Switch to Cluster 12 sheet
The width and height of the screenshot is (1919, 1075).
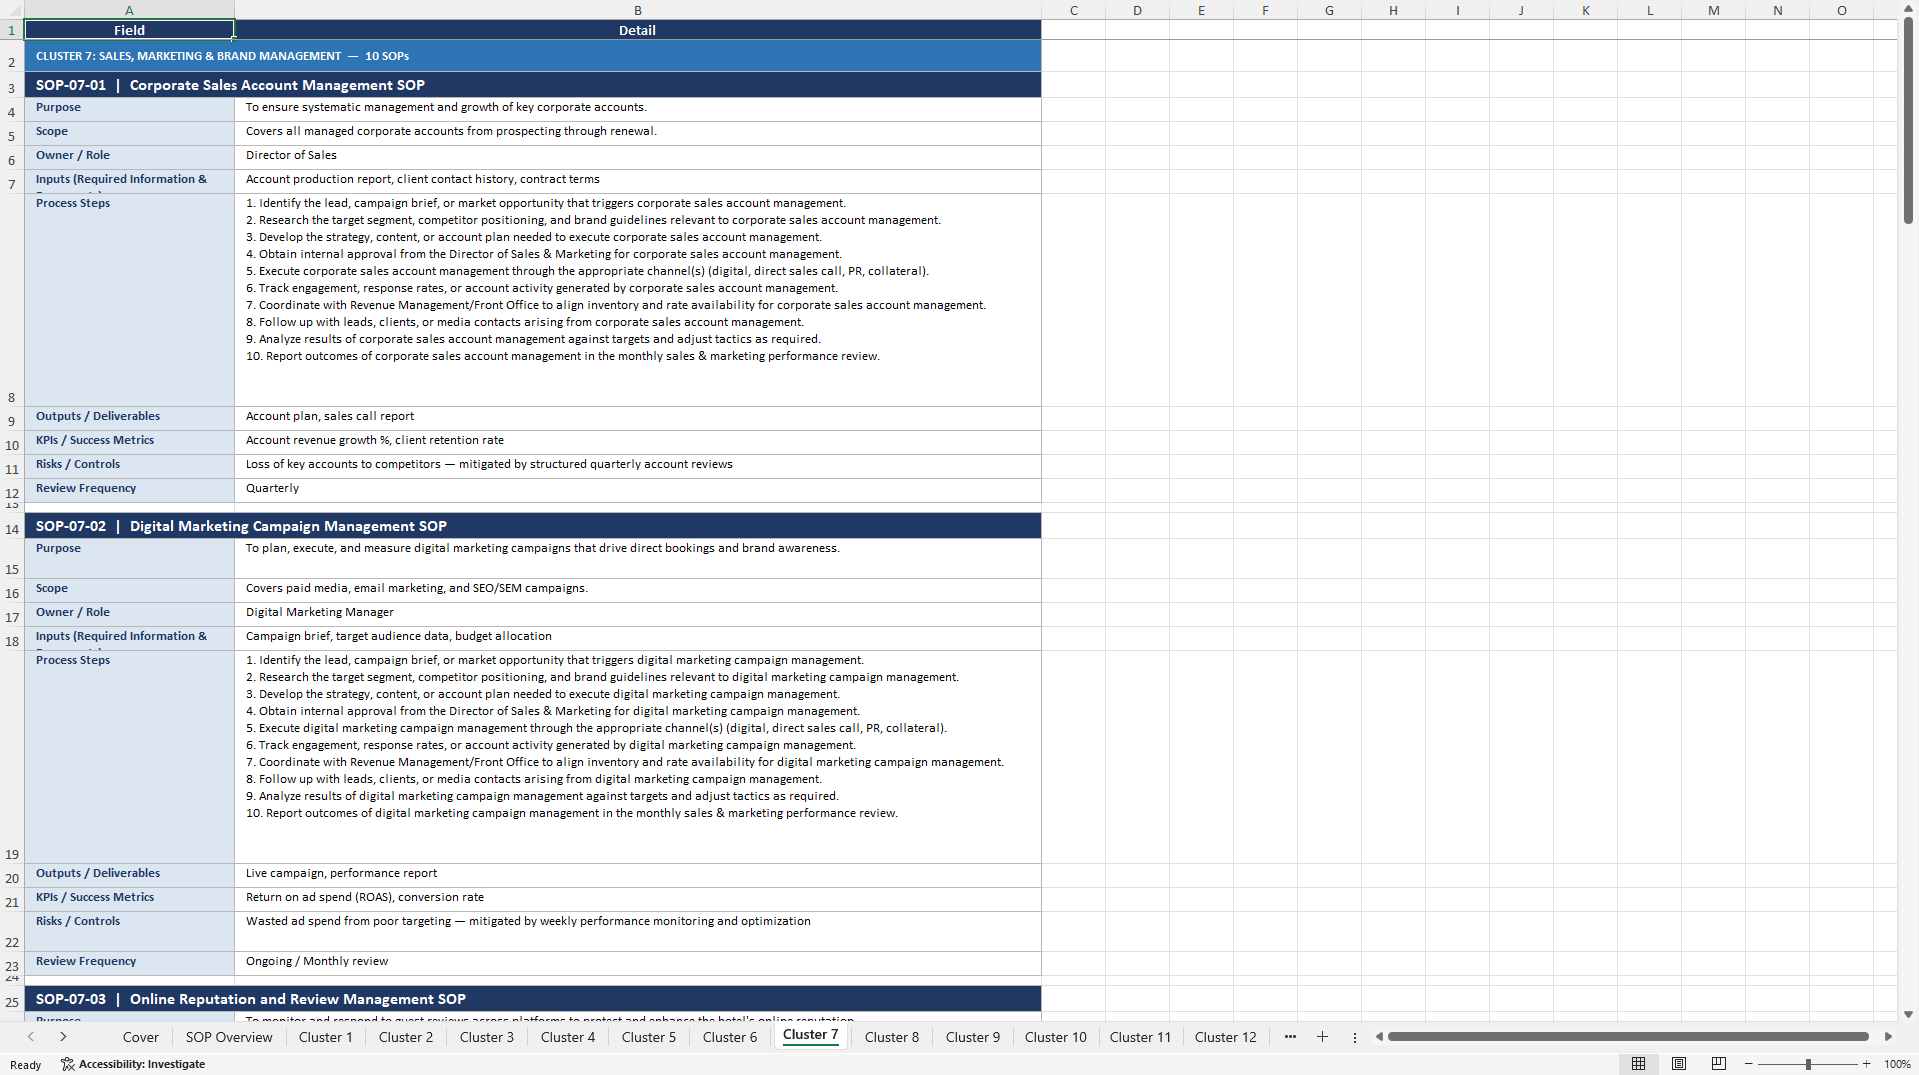pyautogui.click(x=1225, y=1037)
